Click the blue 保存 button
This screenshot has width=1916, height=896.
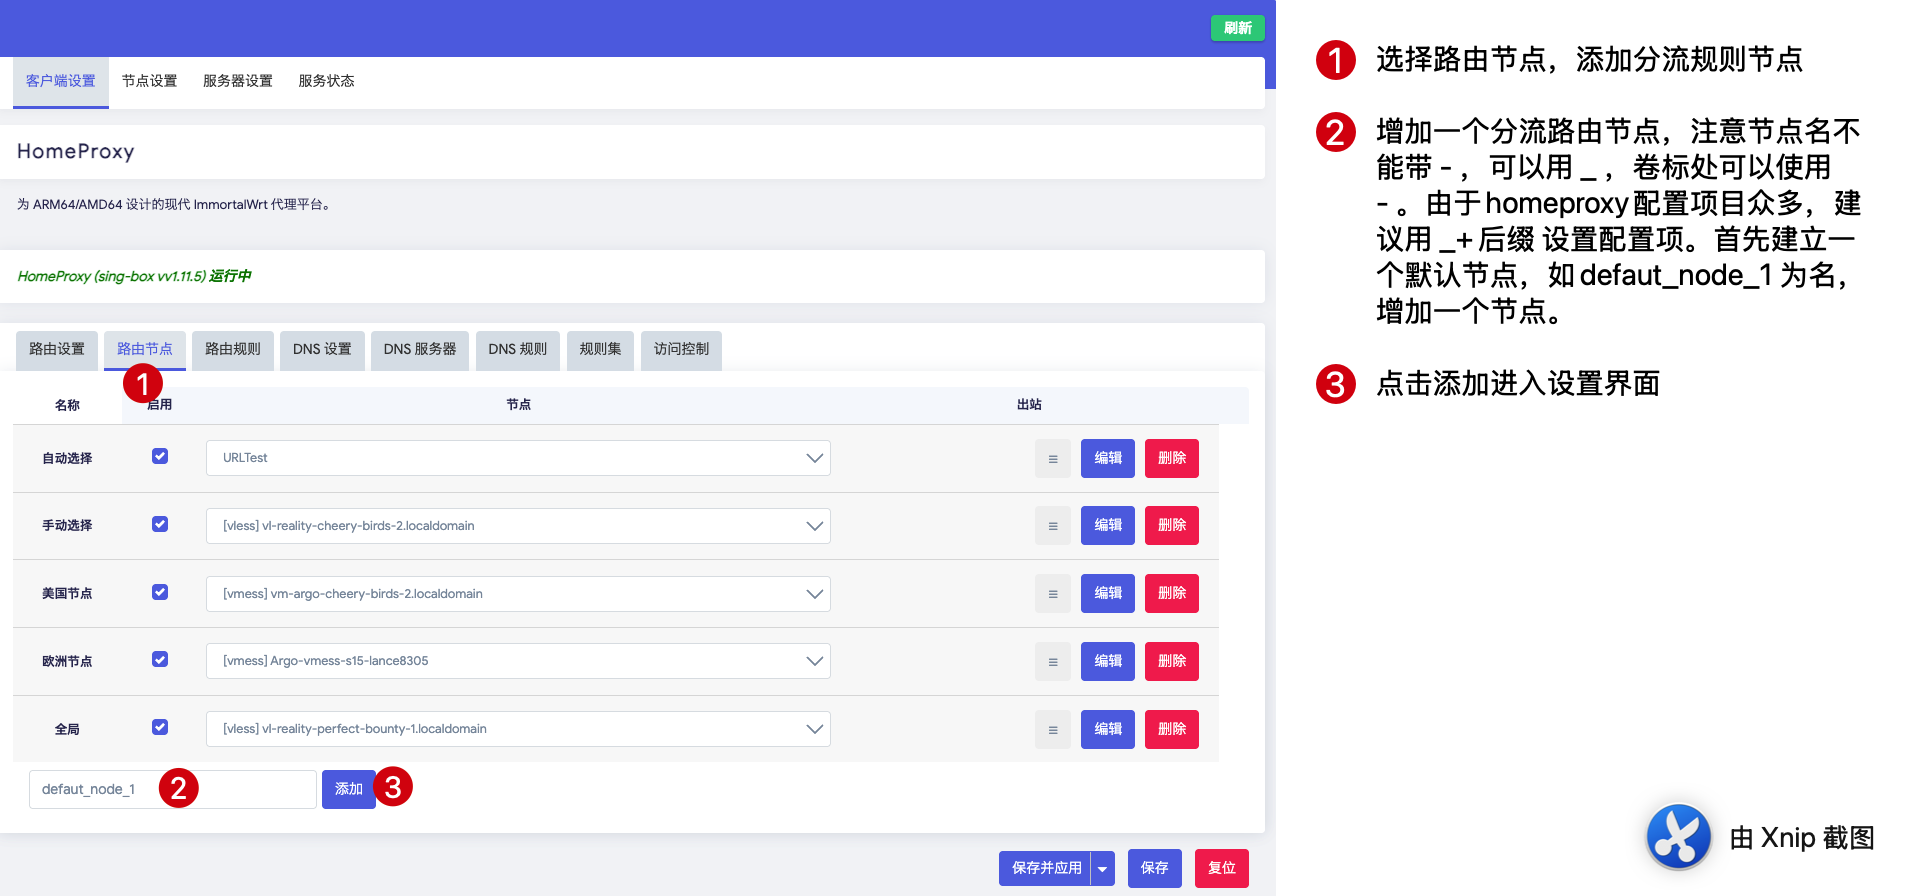(x=1155, y=868)
